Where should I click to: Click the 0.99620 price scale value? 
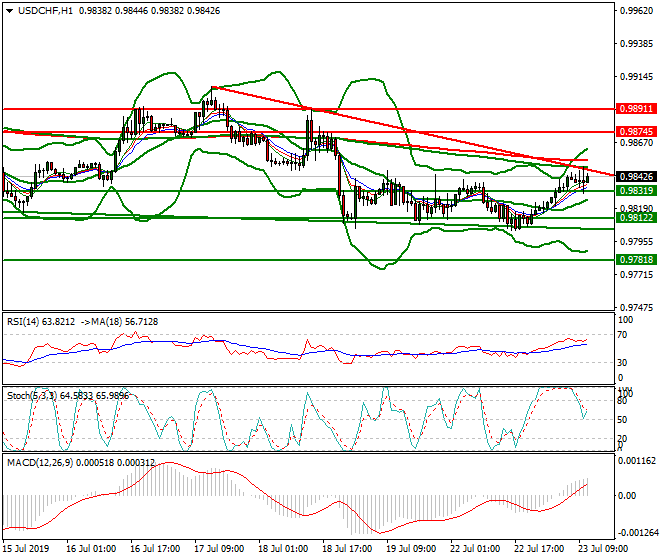(637, 11)
